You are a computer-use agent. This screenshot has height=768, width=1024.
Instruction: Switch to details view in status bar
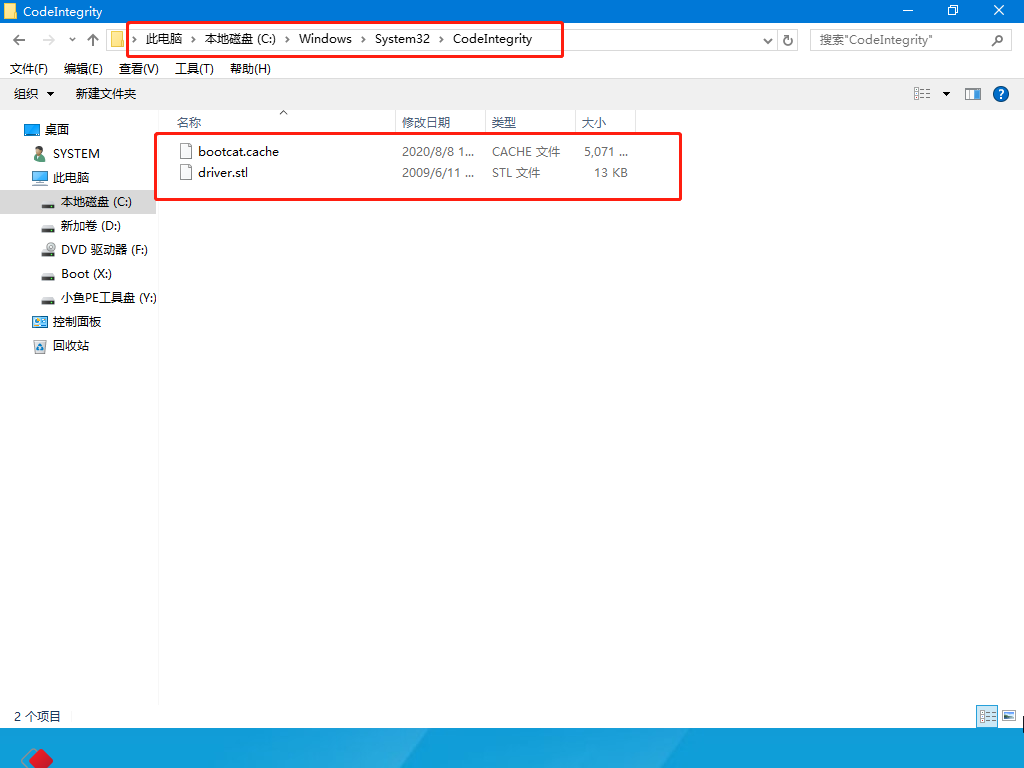pyautogui.click(x=987, y=716)
